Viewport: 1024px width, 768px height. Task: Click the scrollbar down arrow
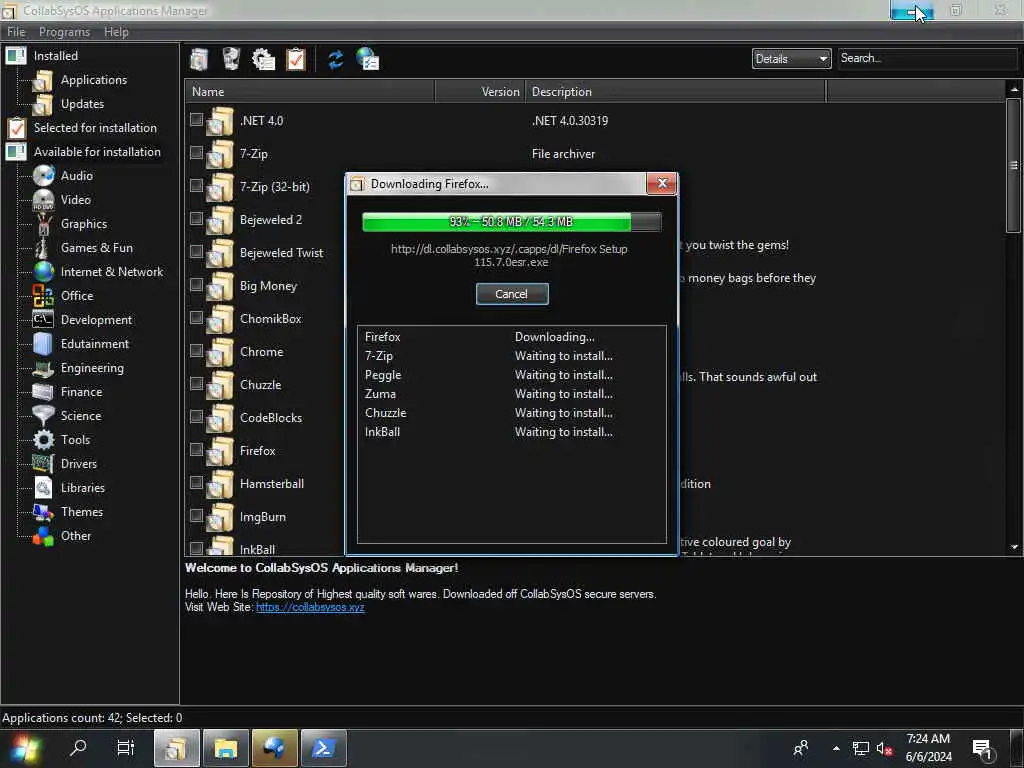(1014, 547)
